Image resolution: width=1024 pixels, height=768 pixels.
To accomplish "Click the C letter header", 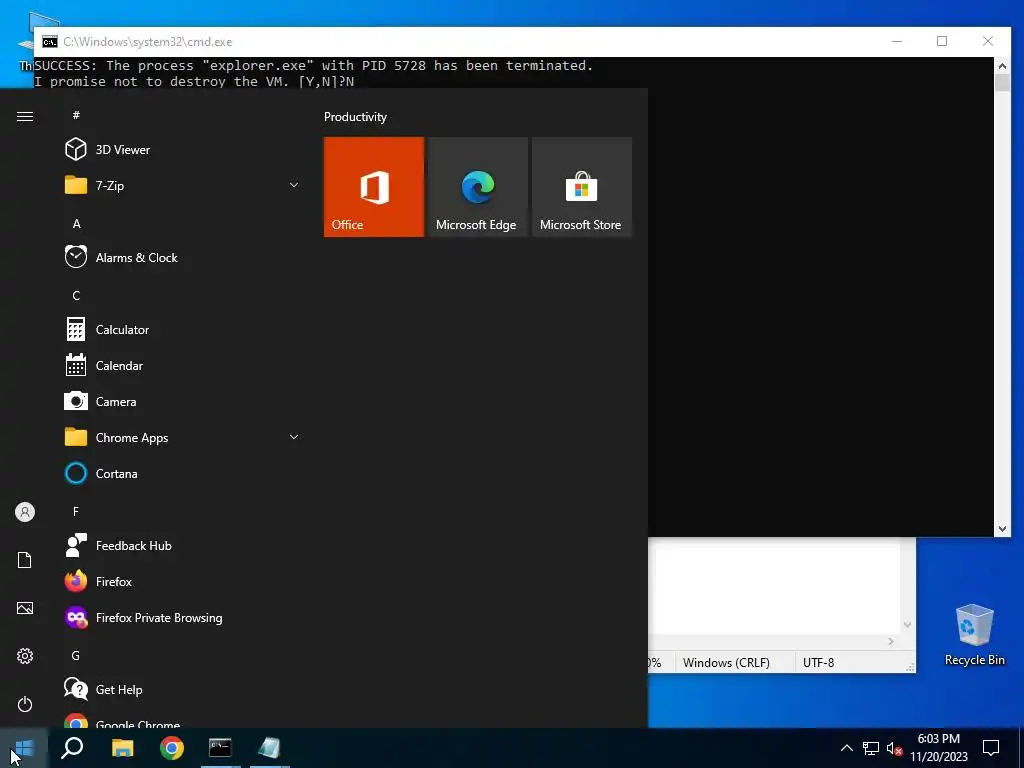I will click(76, 295).
